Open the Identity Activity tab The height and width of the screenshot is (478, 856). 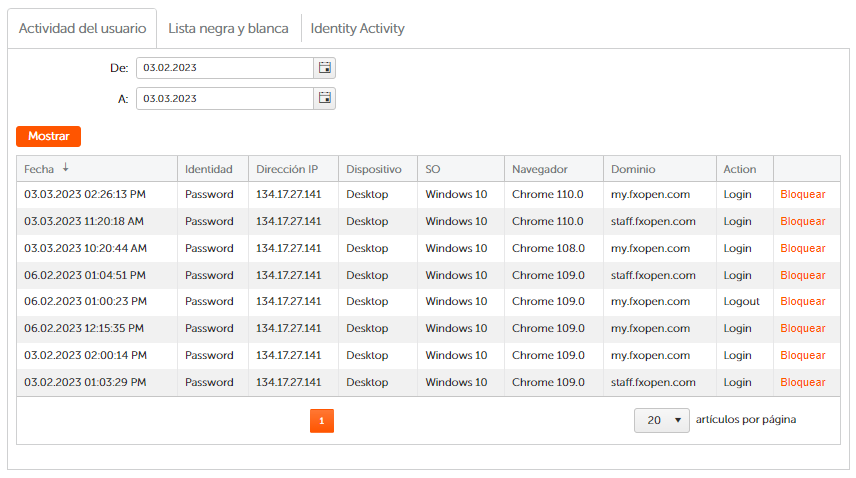pos(357,28)
